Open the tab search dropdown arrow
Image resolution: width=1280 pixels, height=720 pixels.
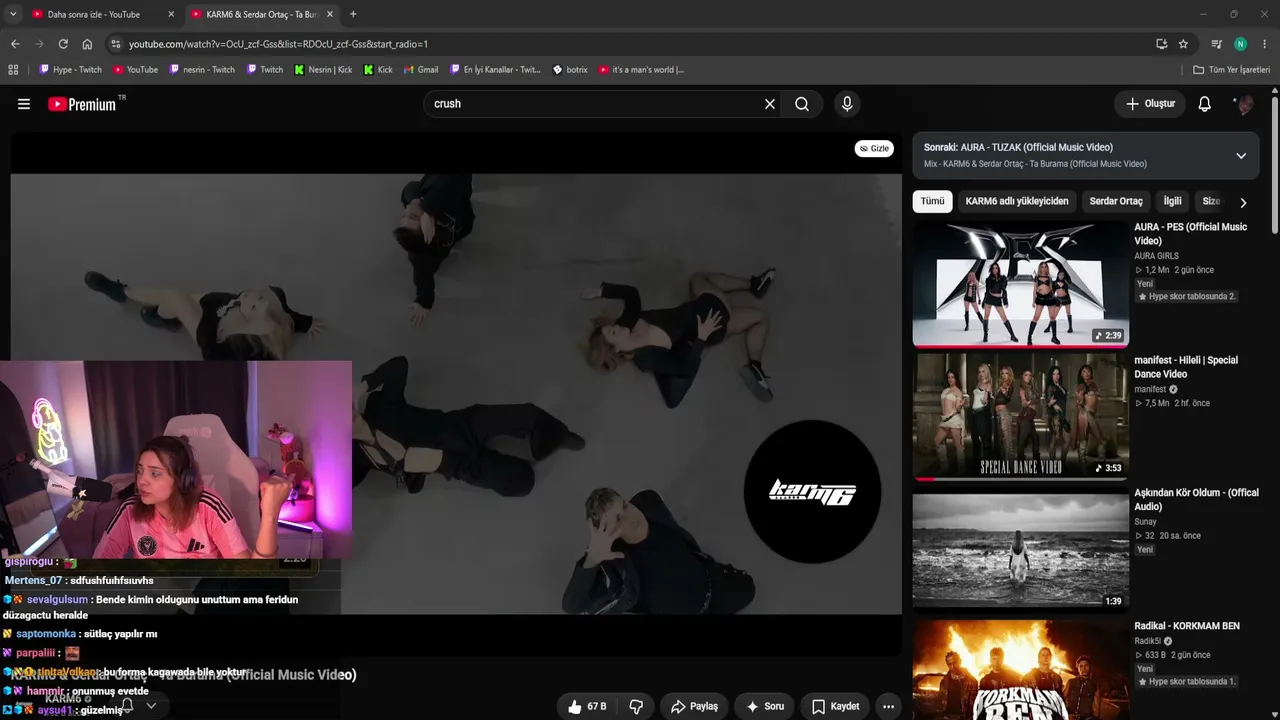[15, 14]
